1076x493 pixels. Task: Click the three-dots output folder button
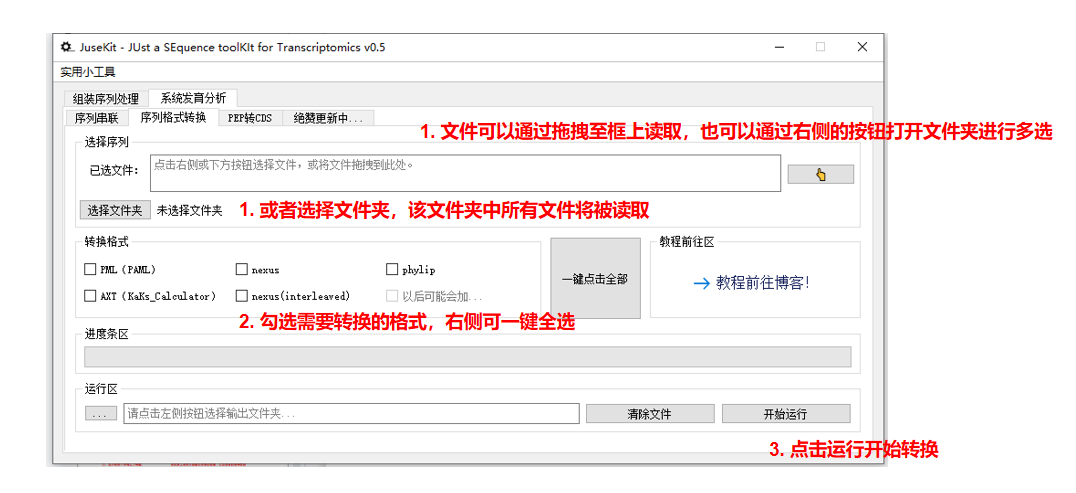tap(100, 414)
